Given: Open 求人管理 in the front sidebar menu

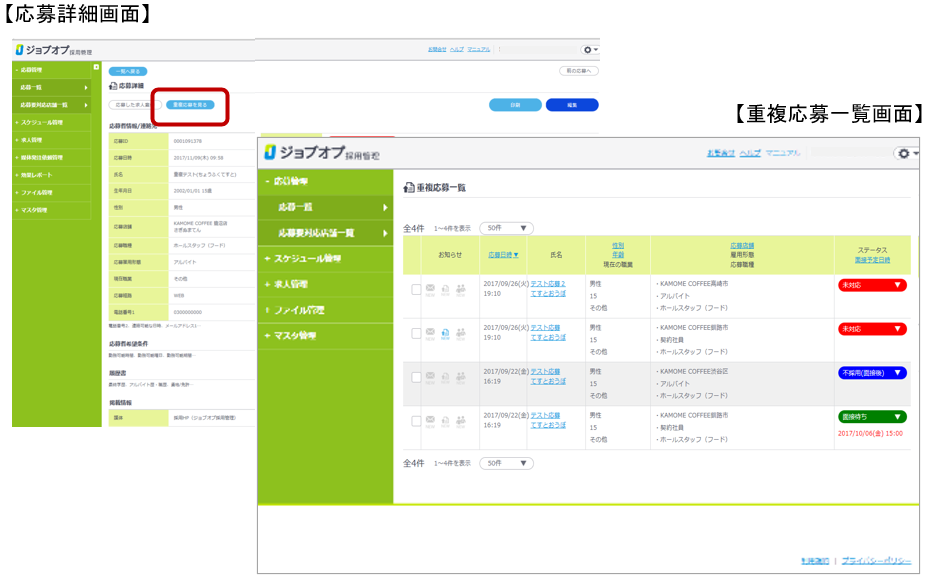Looking at the screenshot, I should pos(297,284).
